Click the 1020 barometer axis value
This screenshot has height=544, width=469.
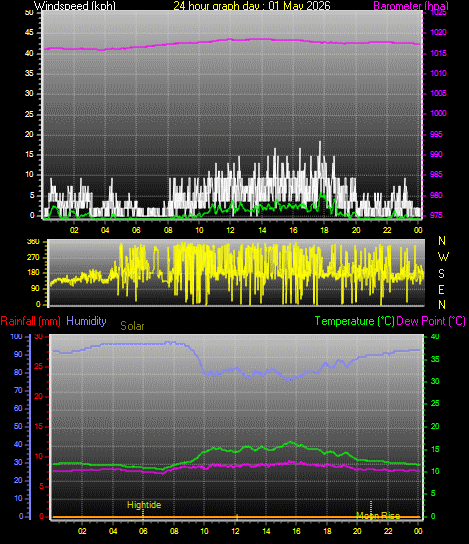click(x=439, y=33)
